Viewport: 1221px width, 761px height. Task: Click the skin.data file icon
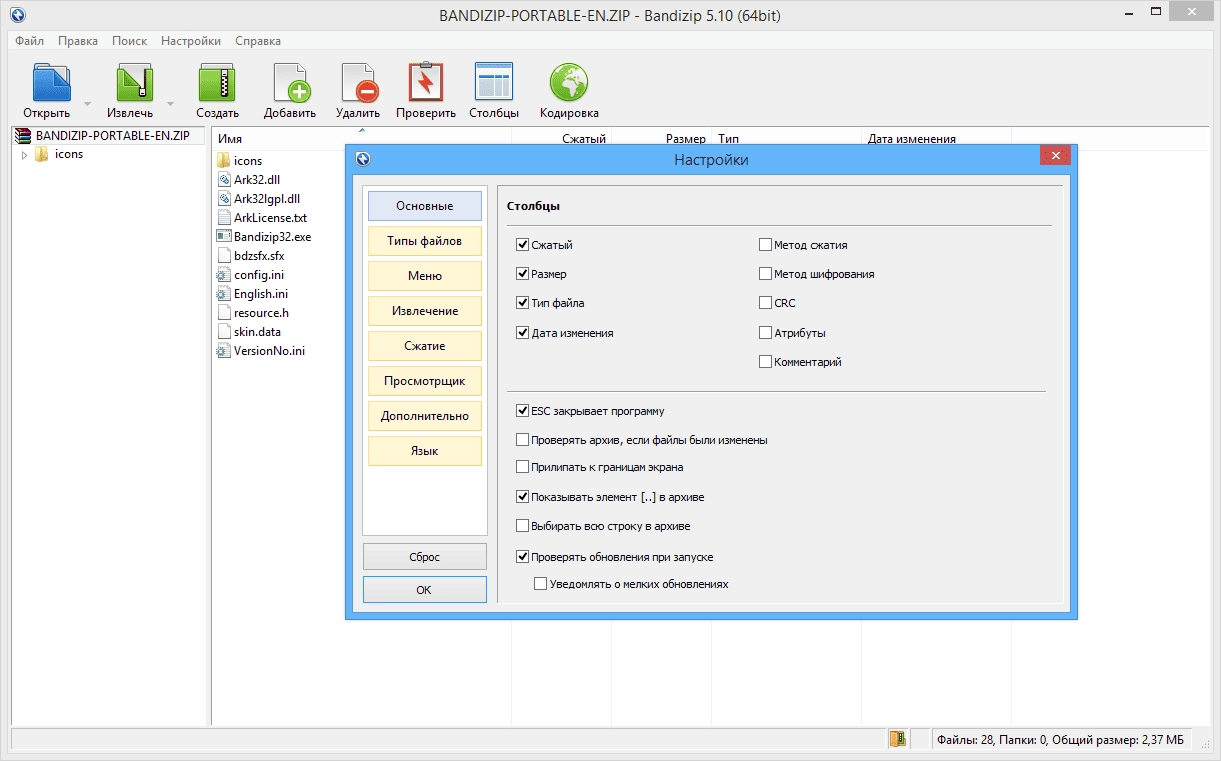click(224, 331)
